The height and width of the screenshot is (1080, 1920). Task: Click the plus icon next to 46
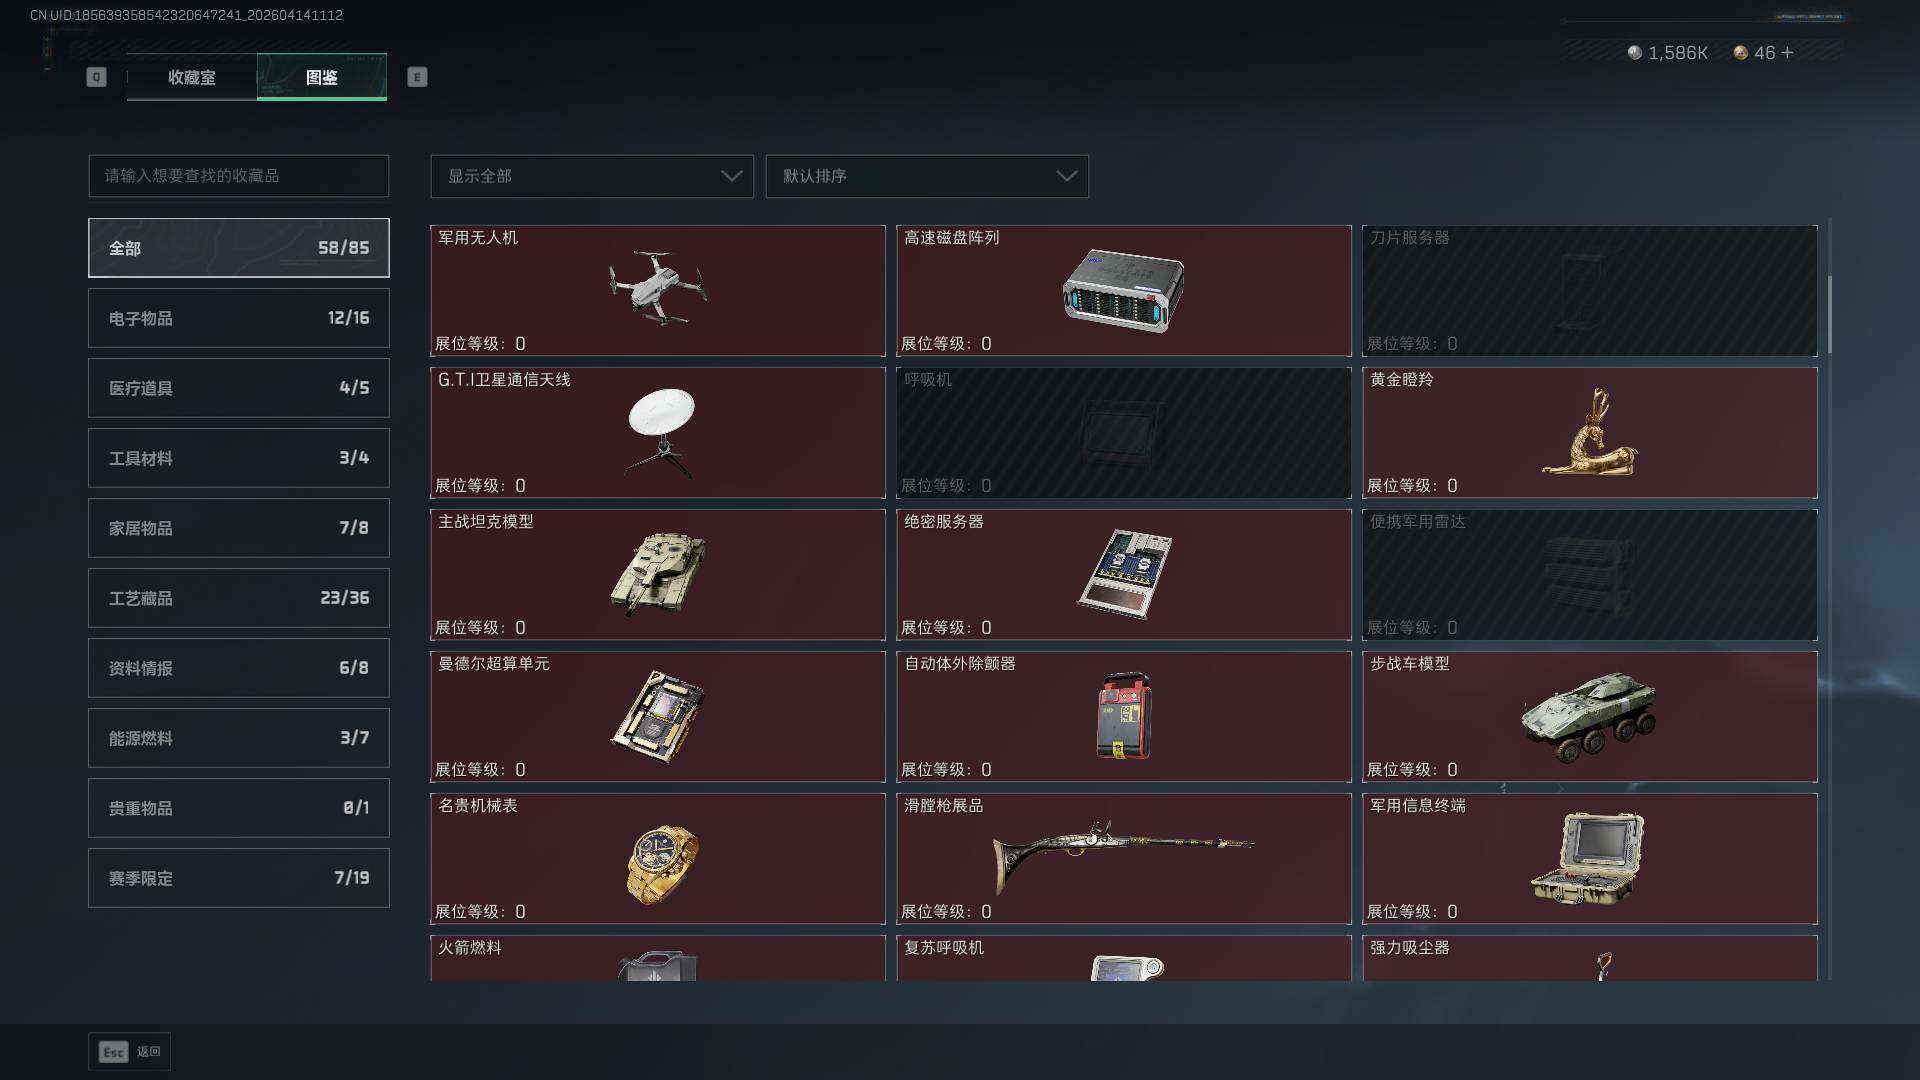click(1787, 53)
